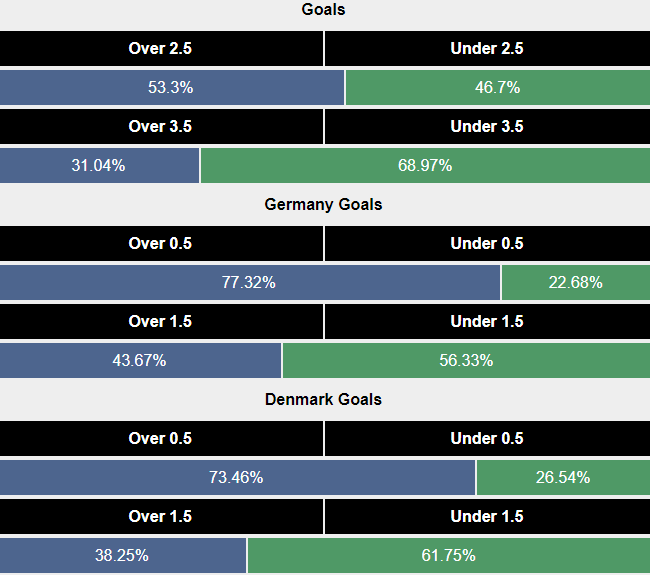Click the 56.33% green bar segment

click(x=466, y=360)
